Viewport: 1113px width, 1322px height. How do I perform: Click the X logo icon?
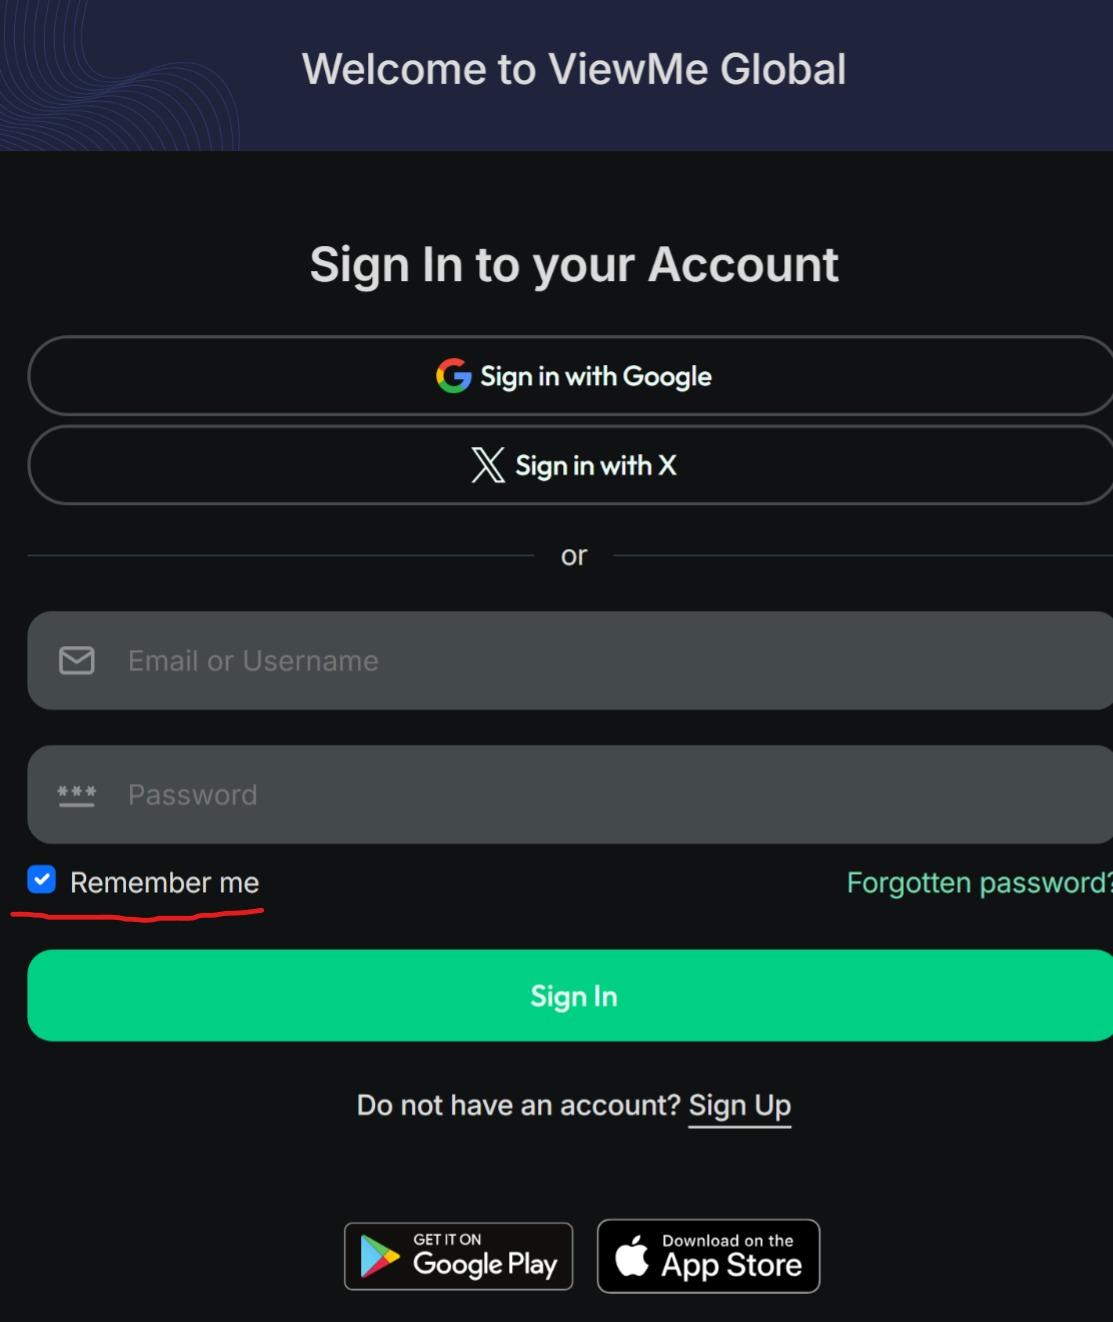click(x=488, y=465)
